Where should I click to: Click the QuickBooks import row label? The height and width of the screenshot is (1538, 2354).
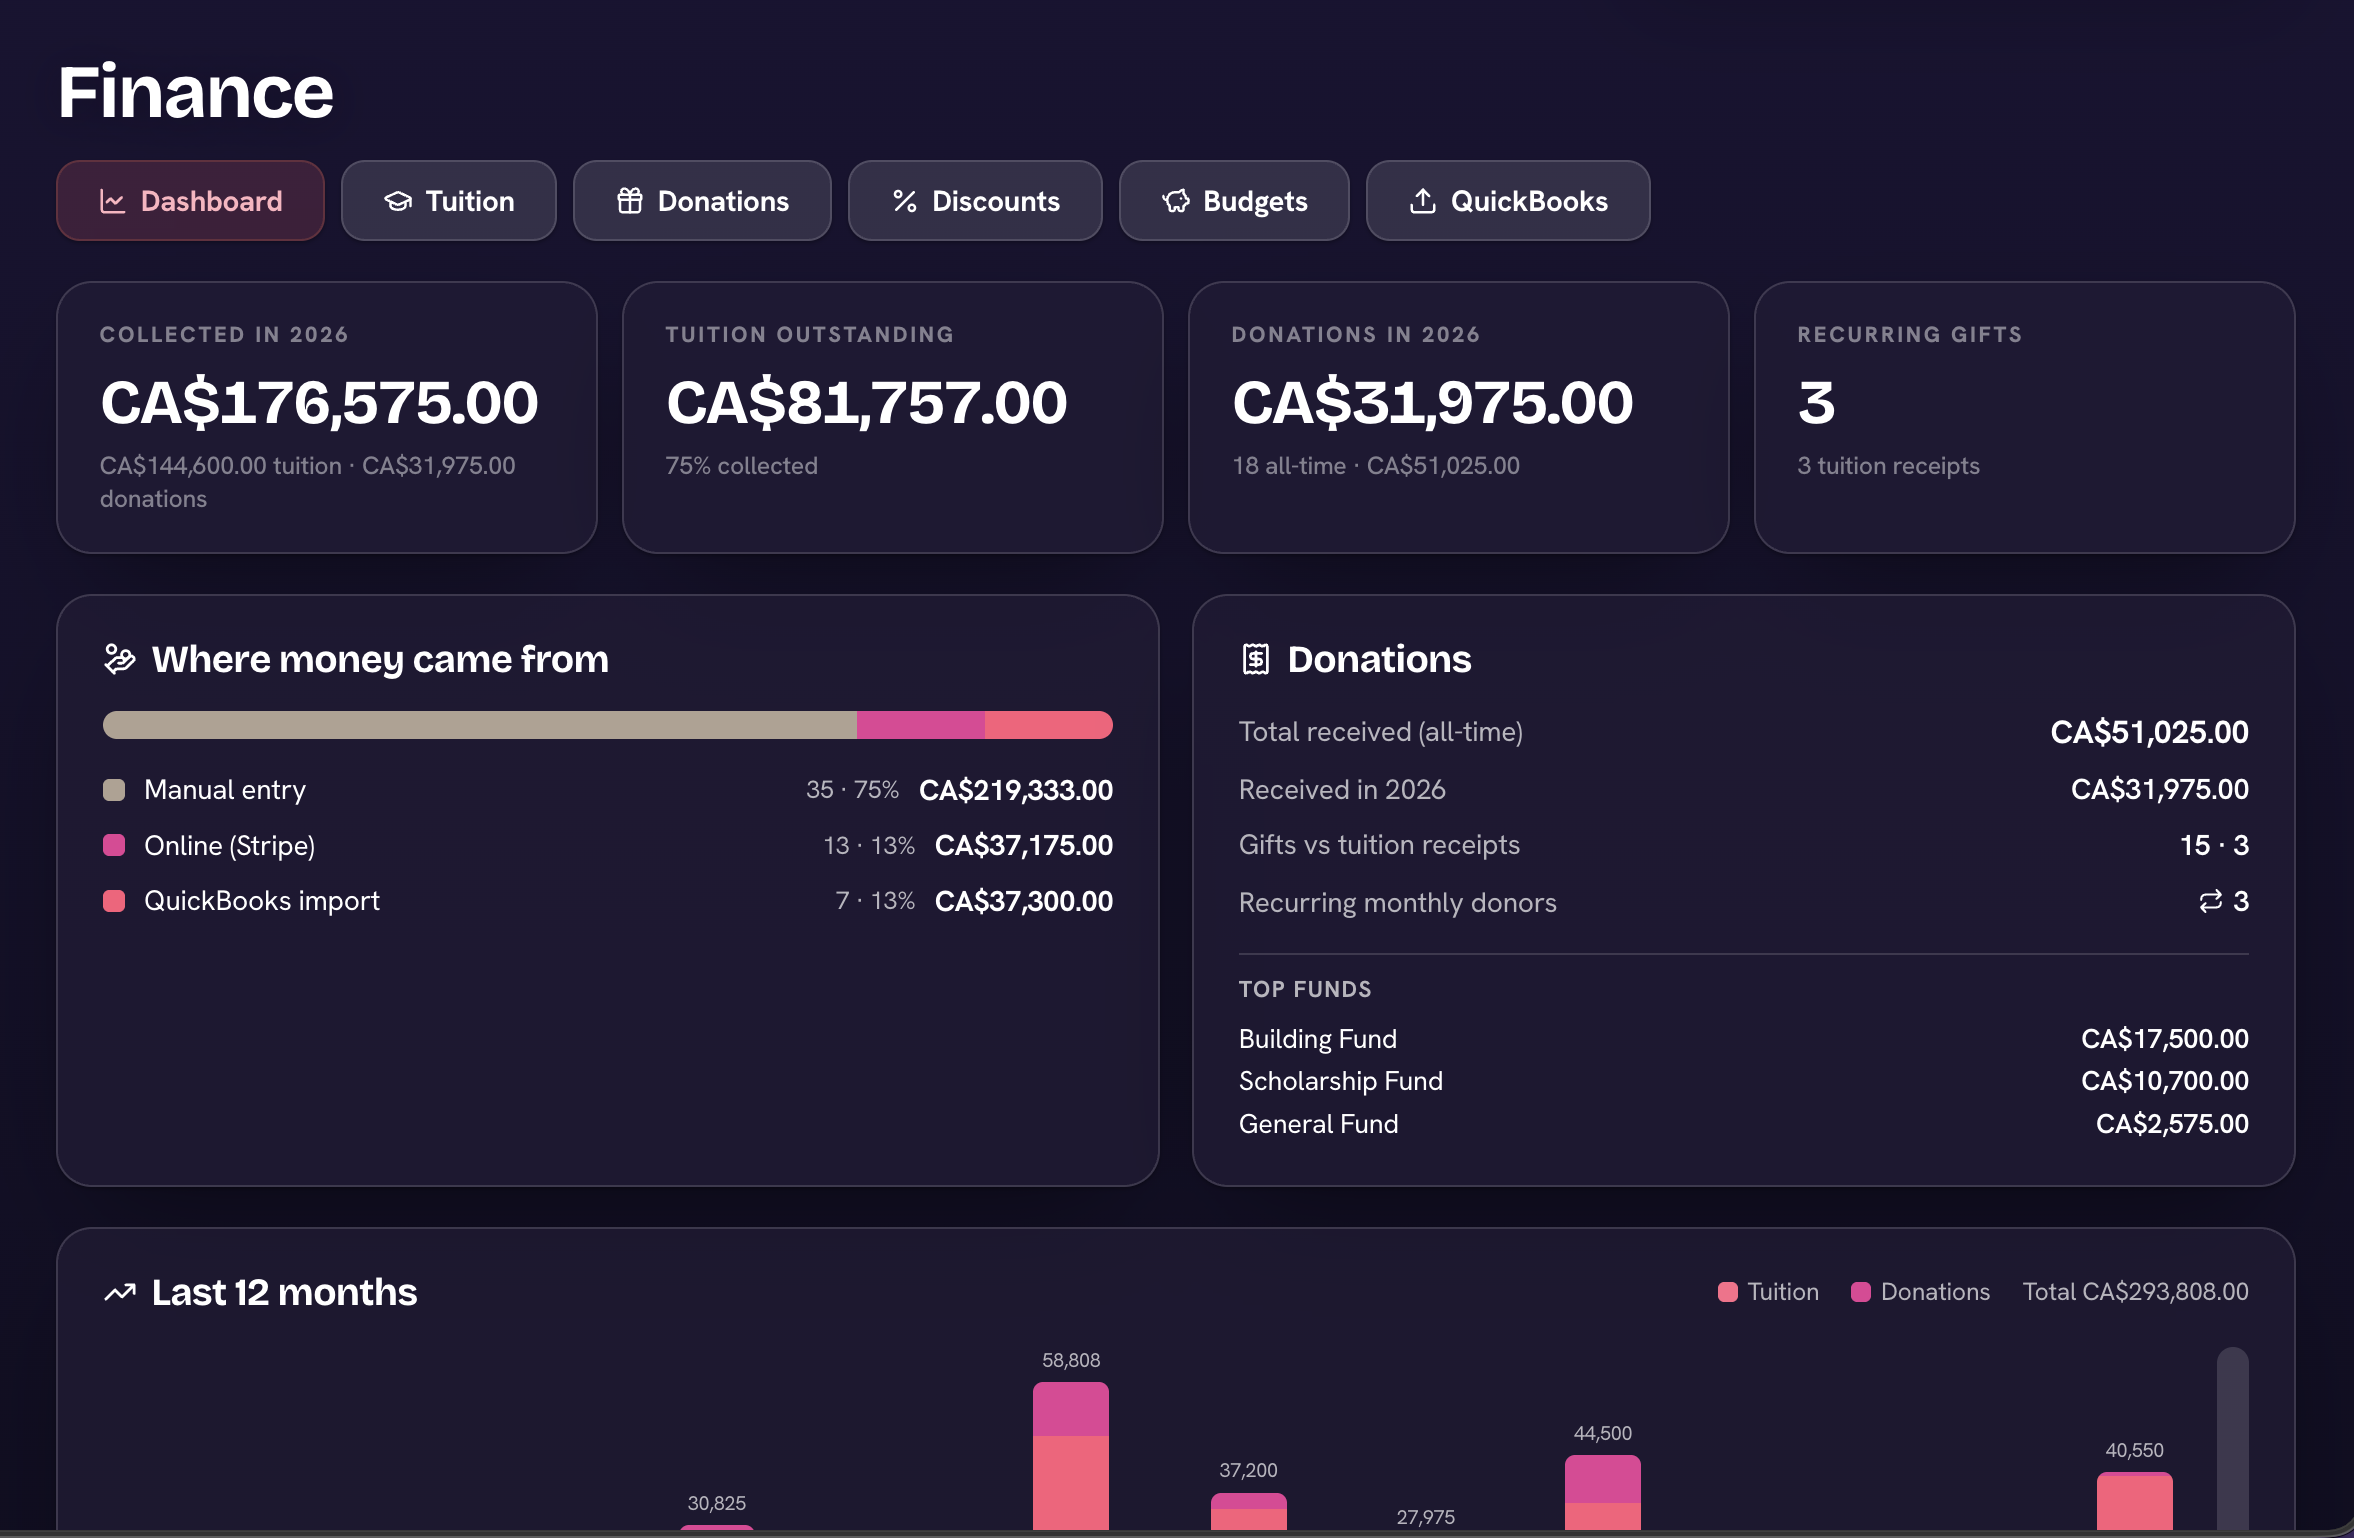pyautogui.click(x=262, y=901)
